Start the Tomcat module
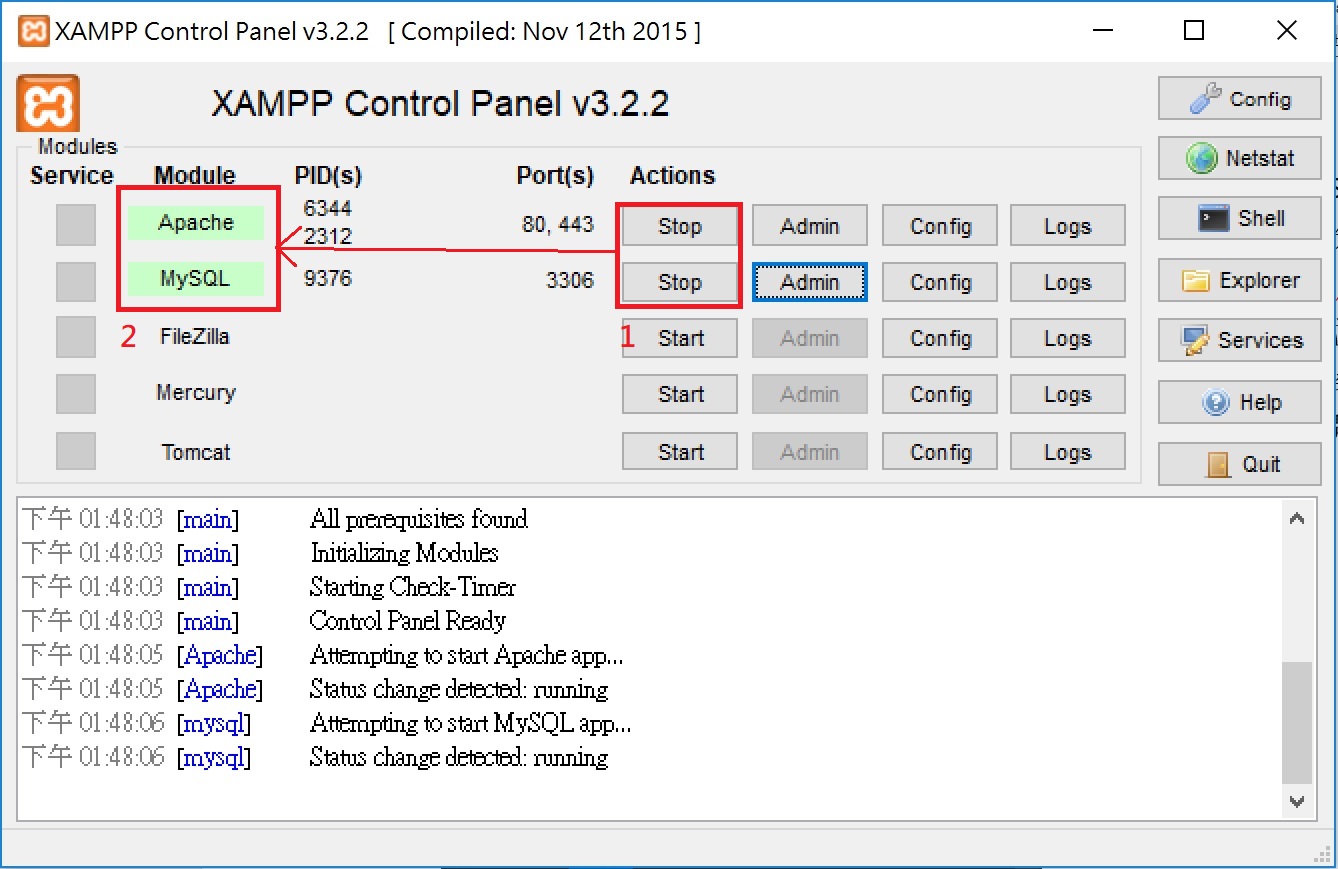The width and height of the screenshot is (1338, 869). coord(680,452)
